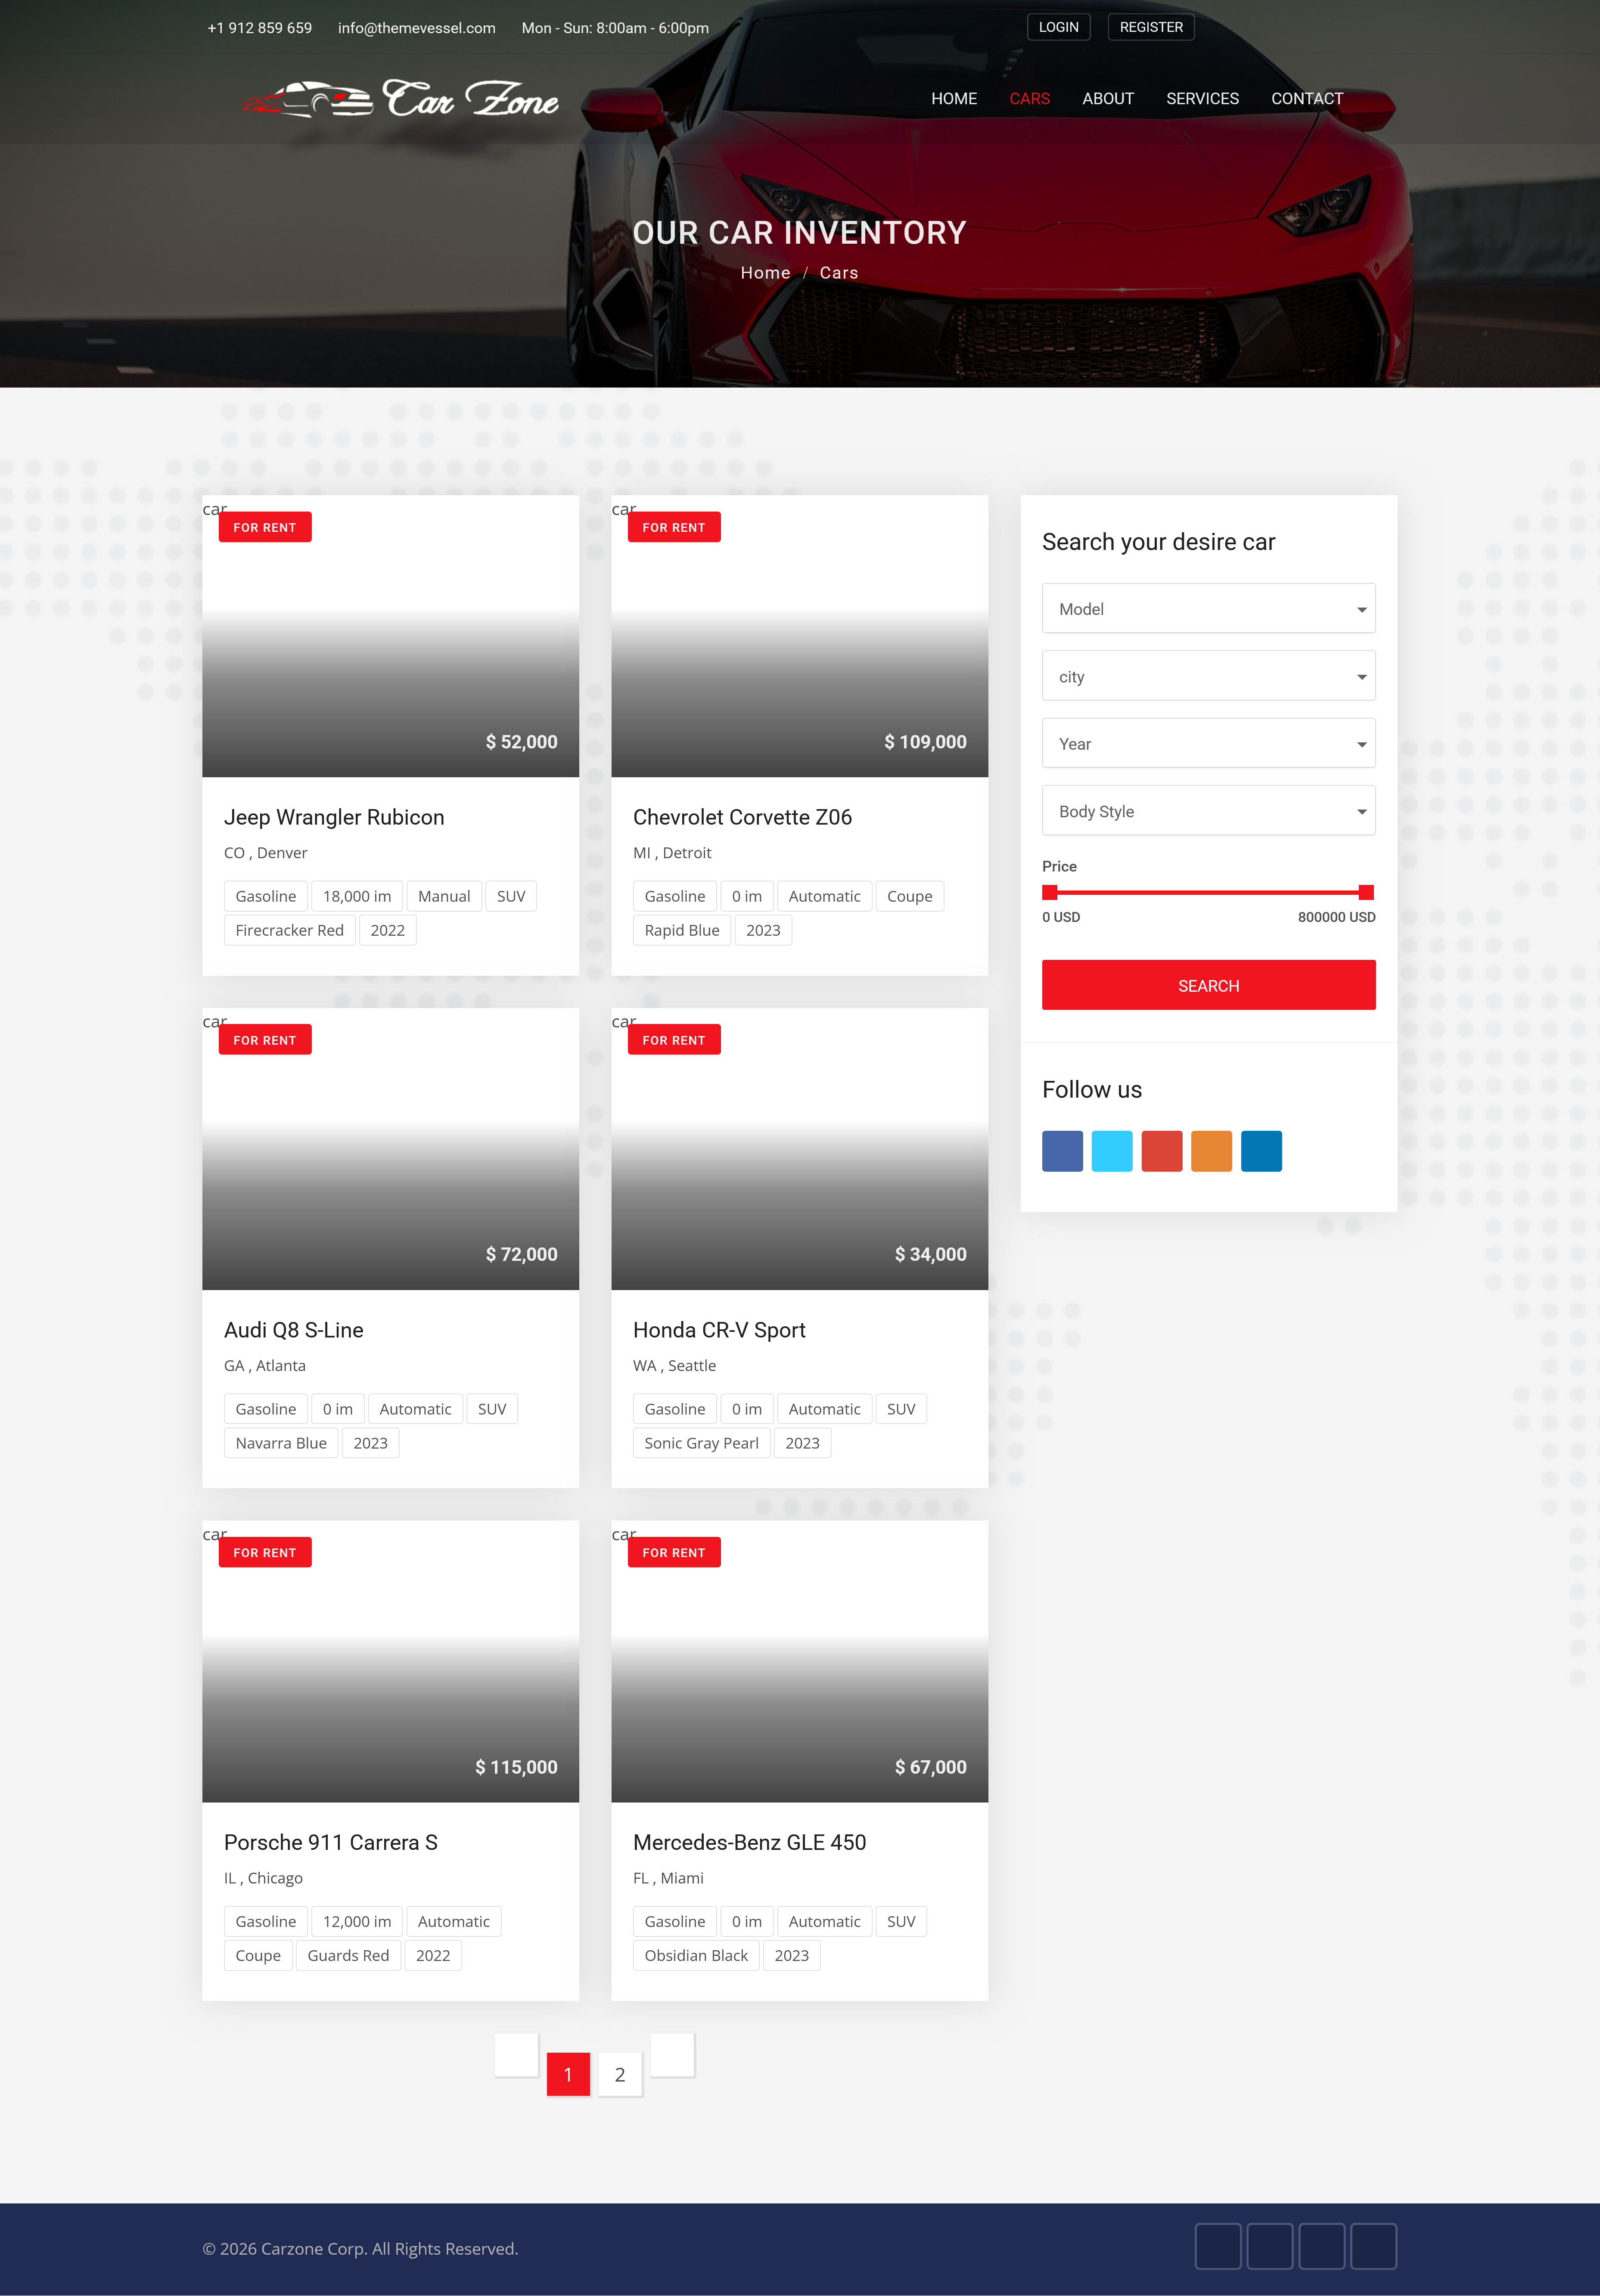Click the FOR RENT badge on the Mercedes-Benz card
Viewport: 1600px width, 2296px height.
pyautogui.click(x=674, y=1552)
